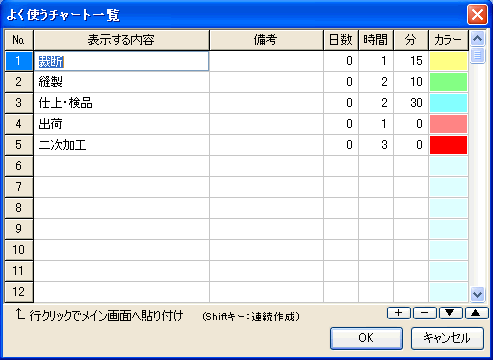Close the よく使うチャート一覧 dialog
Image resolution: width=493 pixels, height=360 pixels.
tap(477, 15)
